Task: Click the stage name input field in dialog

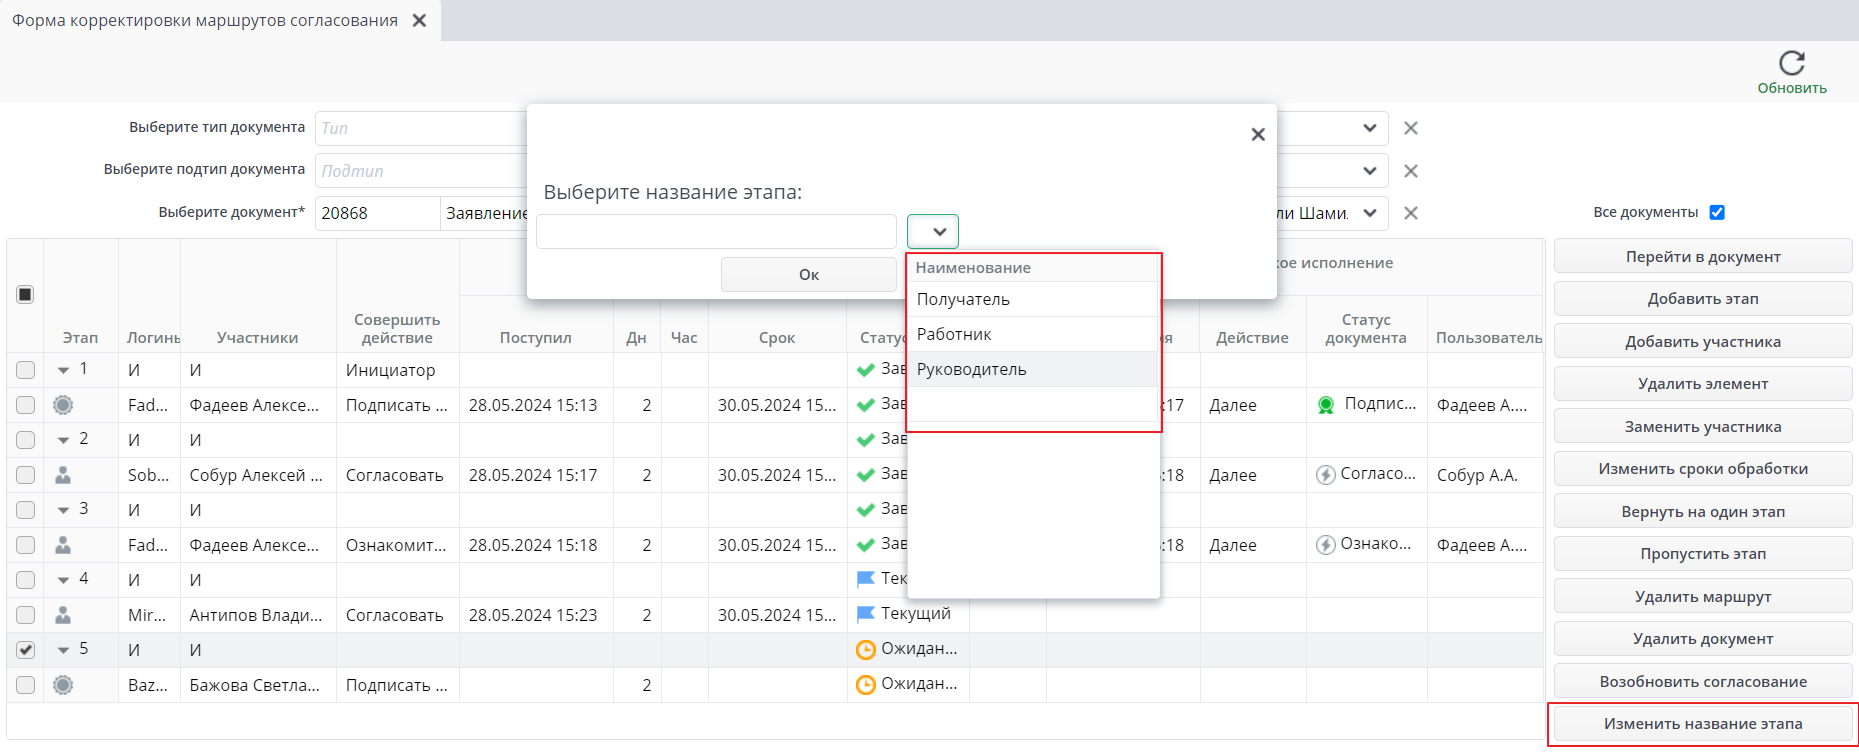Action: (x=716, y=231)
